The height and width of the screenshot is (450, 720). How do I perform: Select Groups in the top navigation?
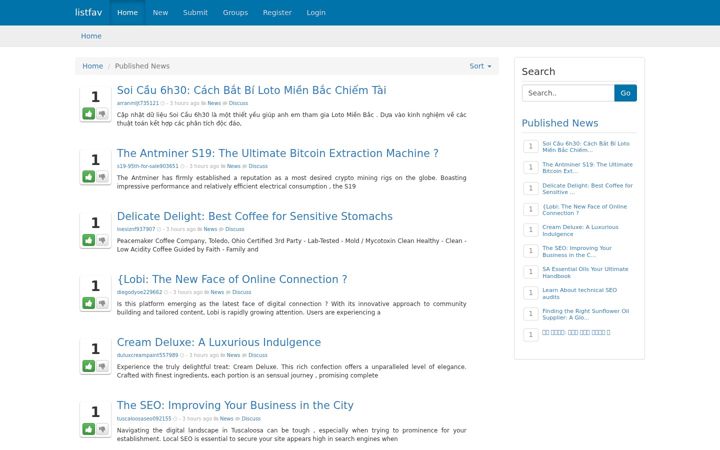point(235,12)
